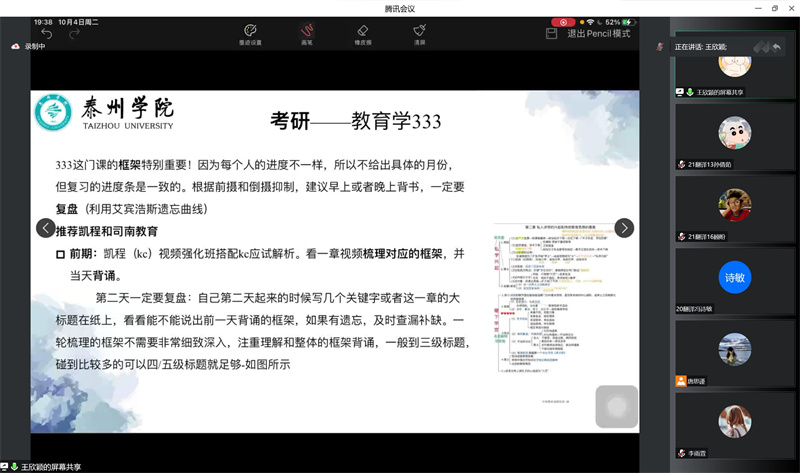800x473 pixels.
Task: Go to previous slide with left arrow
Action: (46, 228)
